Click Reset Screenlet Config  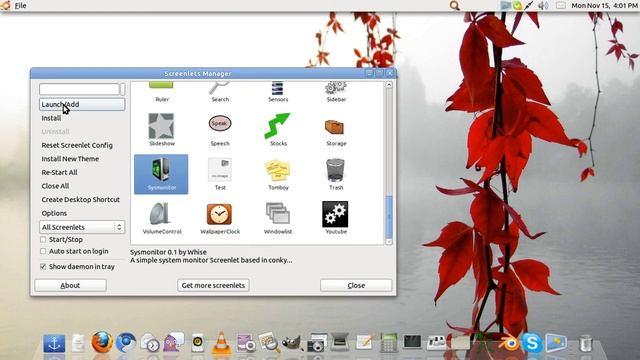click(x=77, y=145)
